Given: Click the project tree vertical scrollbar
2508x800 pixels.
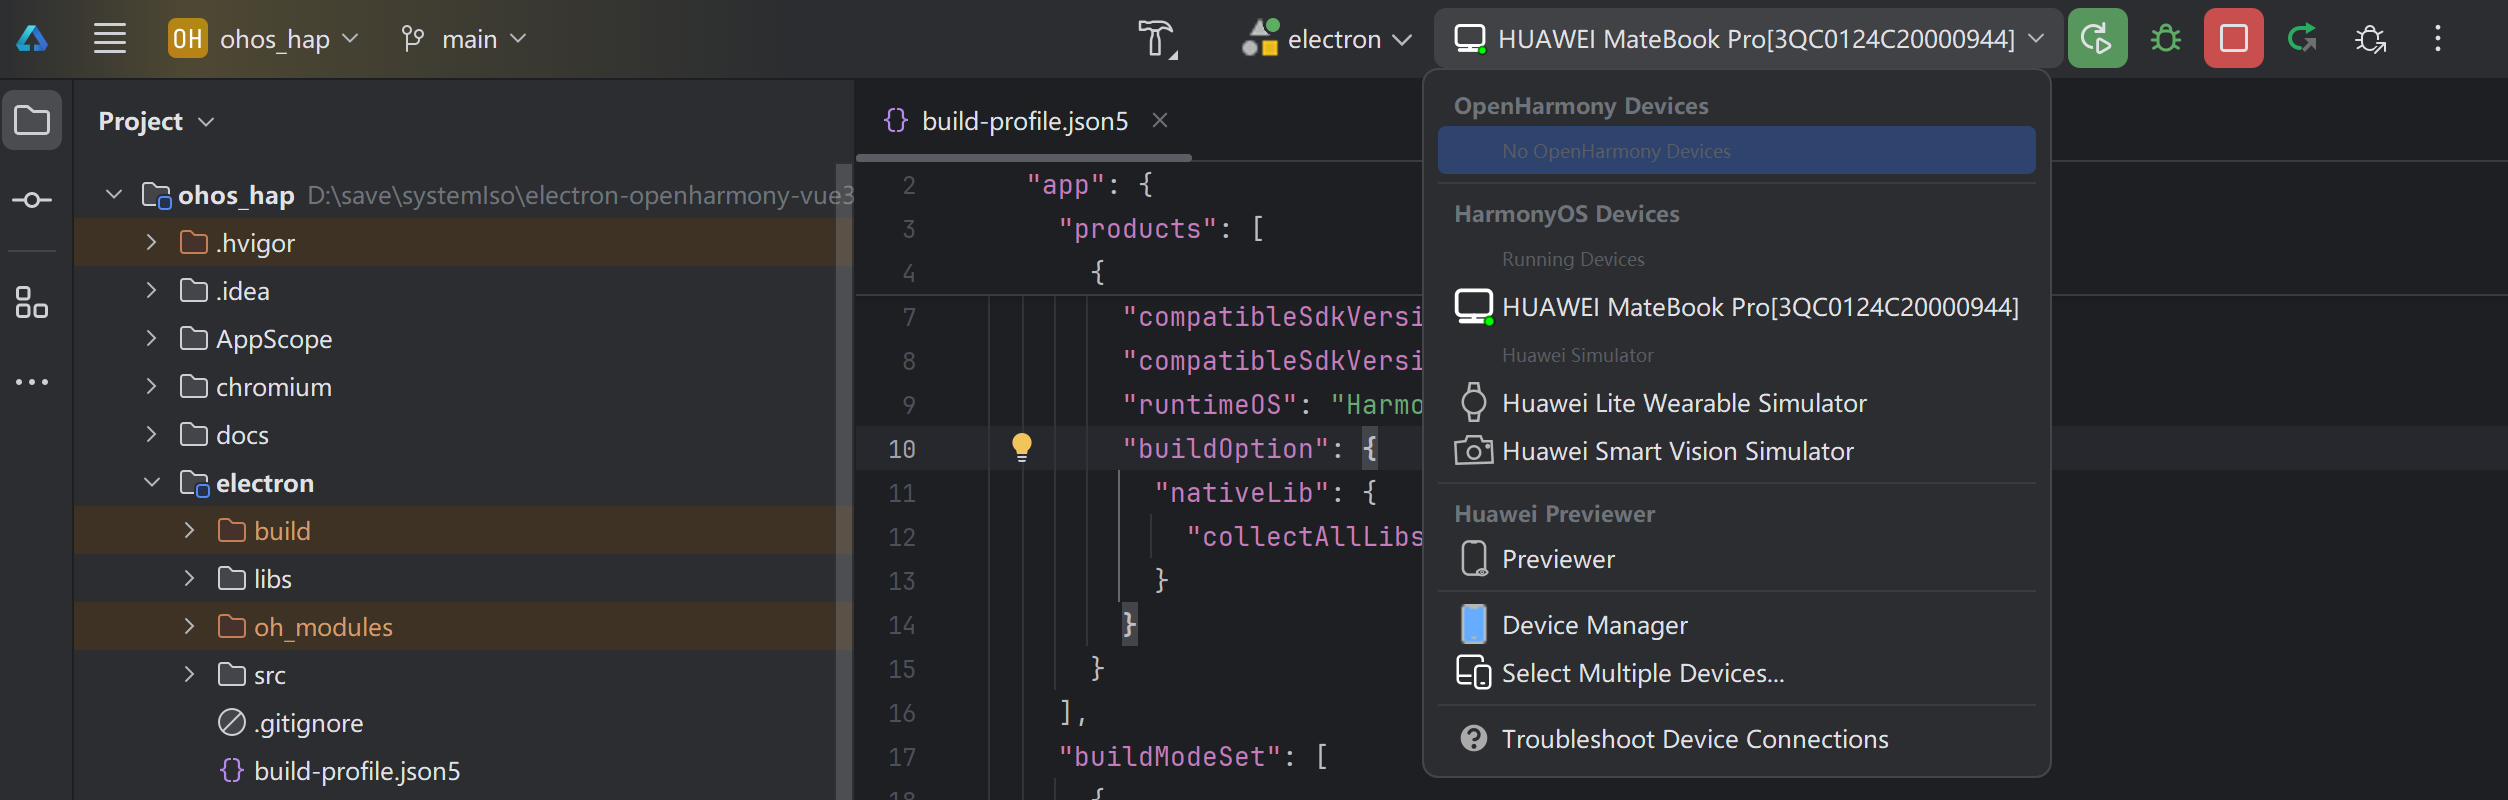Looking at the screenshot, I should coord(844,482).
